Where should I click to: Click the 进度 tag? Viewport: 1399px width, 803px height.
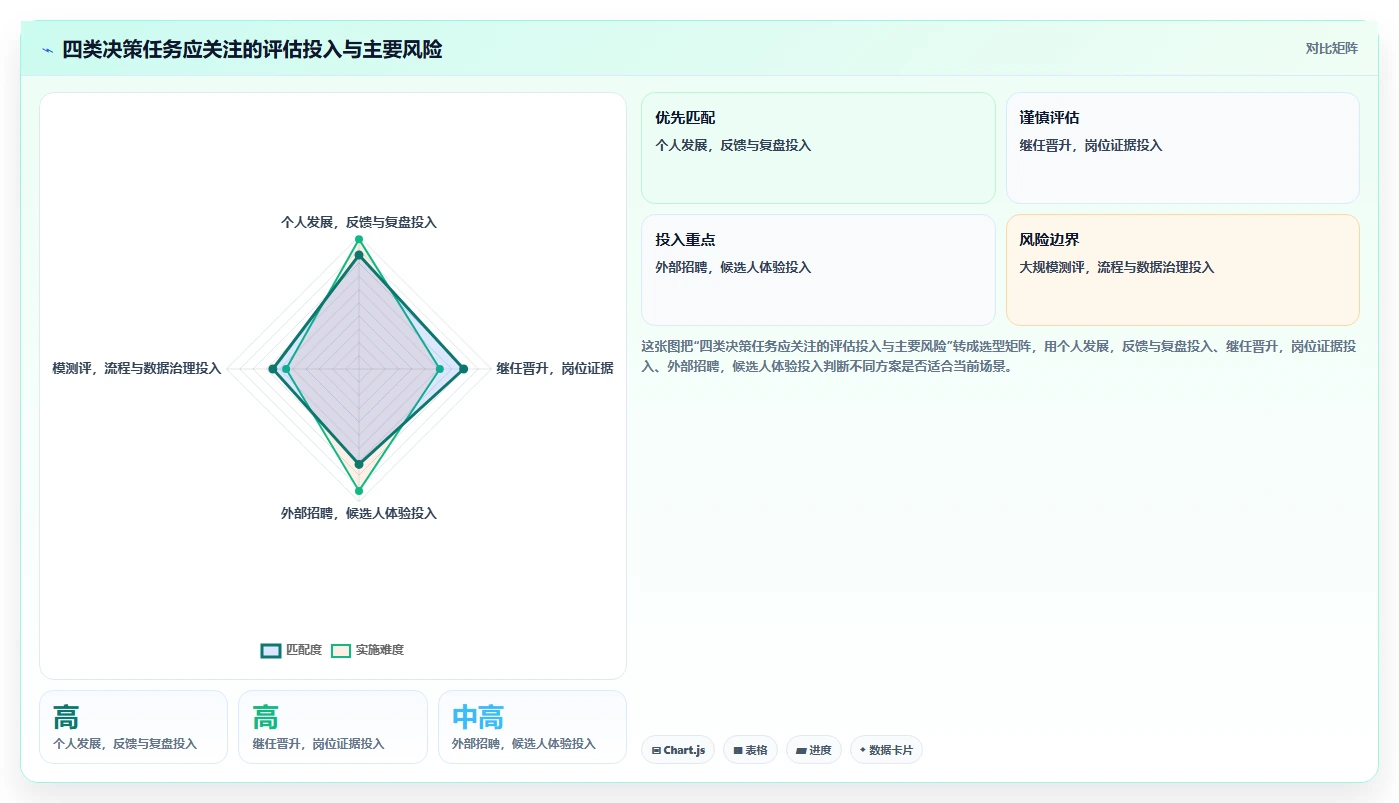pyautogui.click(x=814, y=750)
